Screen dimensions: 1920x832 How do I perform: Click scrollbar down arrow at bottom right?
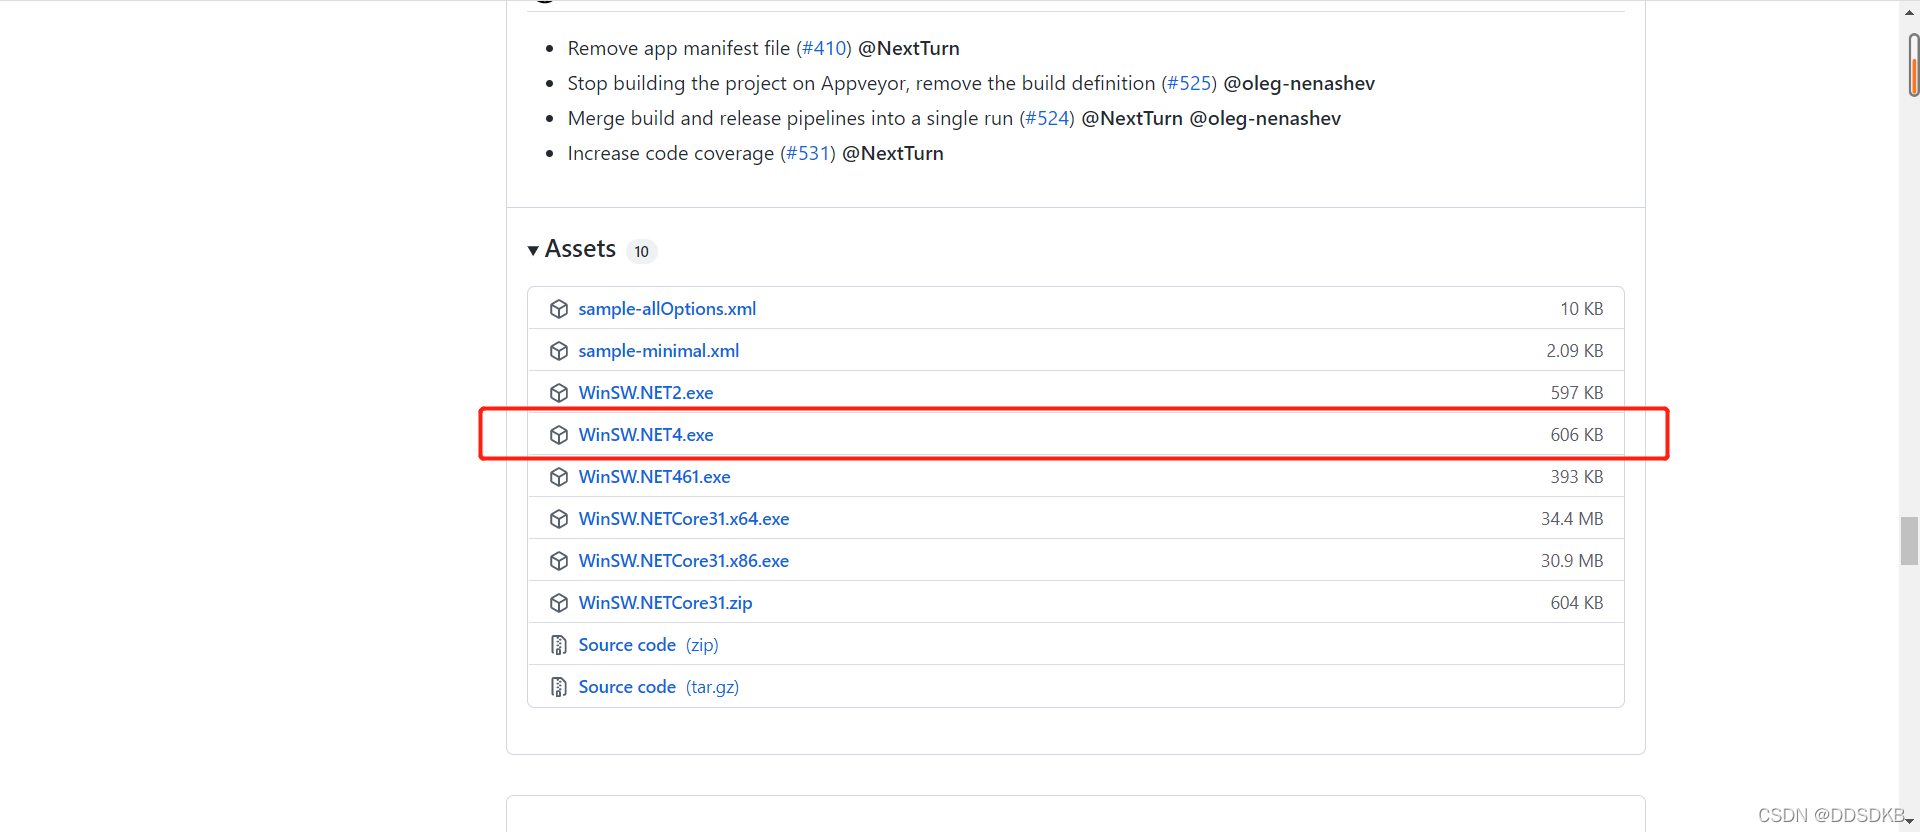click(1909, 822)
